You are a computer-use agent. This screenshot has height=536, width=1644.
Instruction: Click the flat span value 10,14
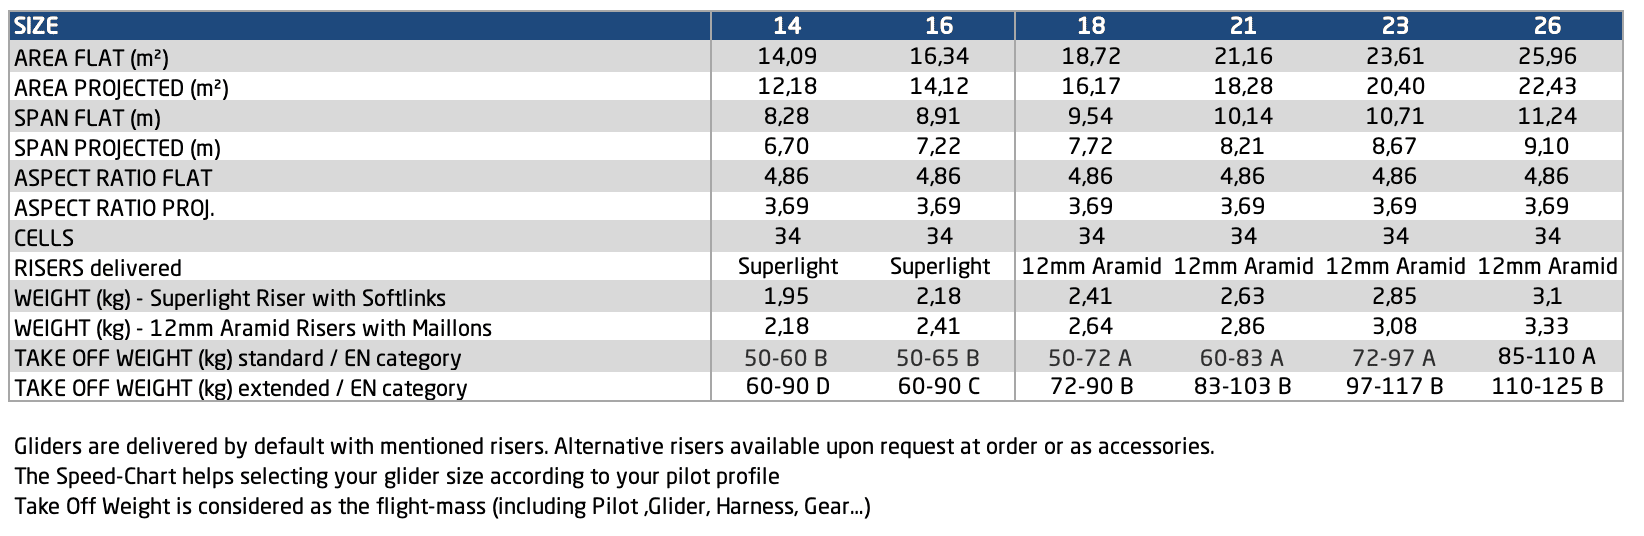coord(1243,116)
